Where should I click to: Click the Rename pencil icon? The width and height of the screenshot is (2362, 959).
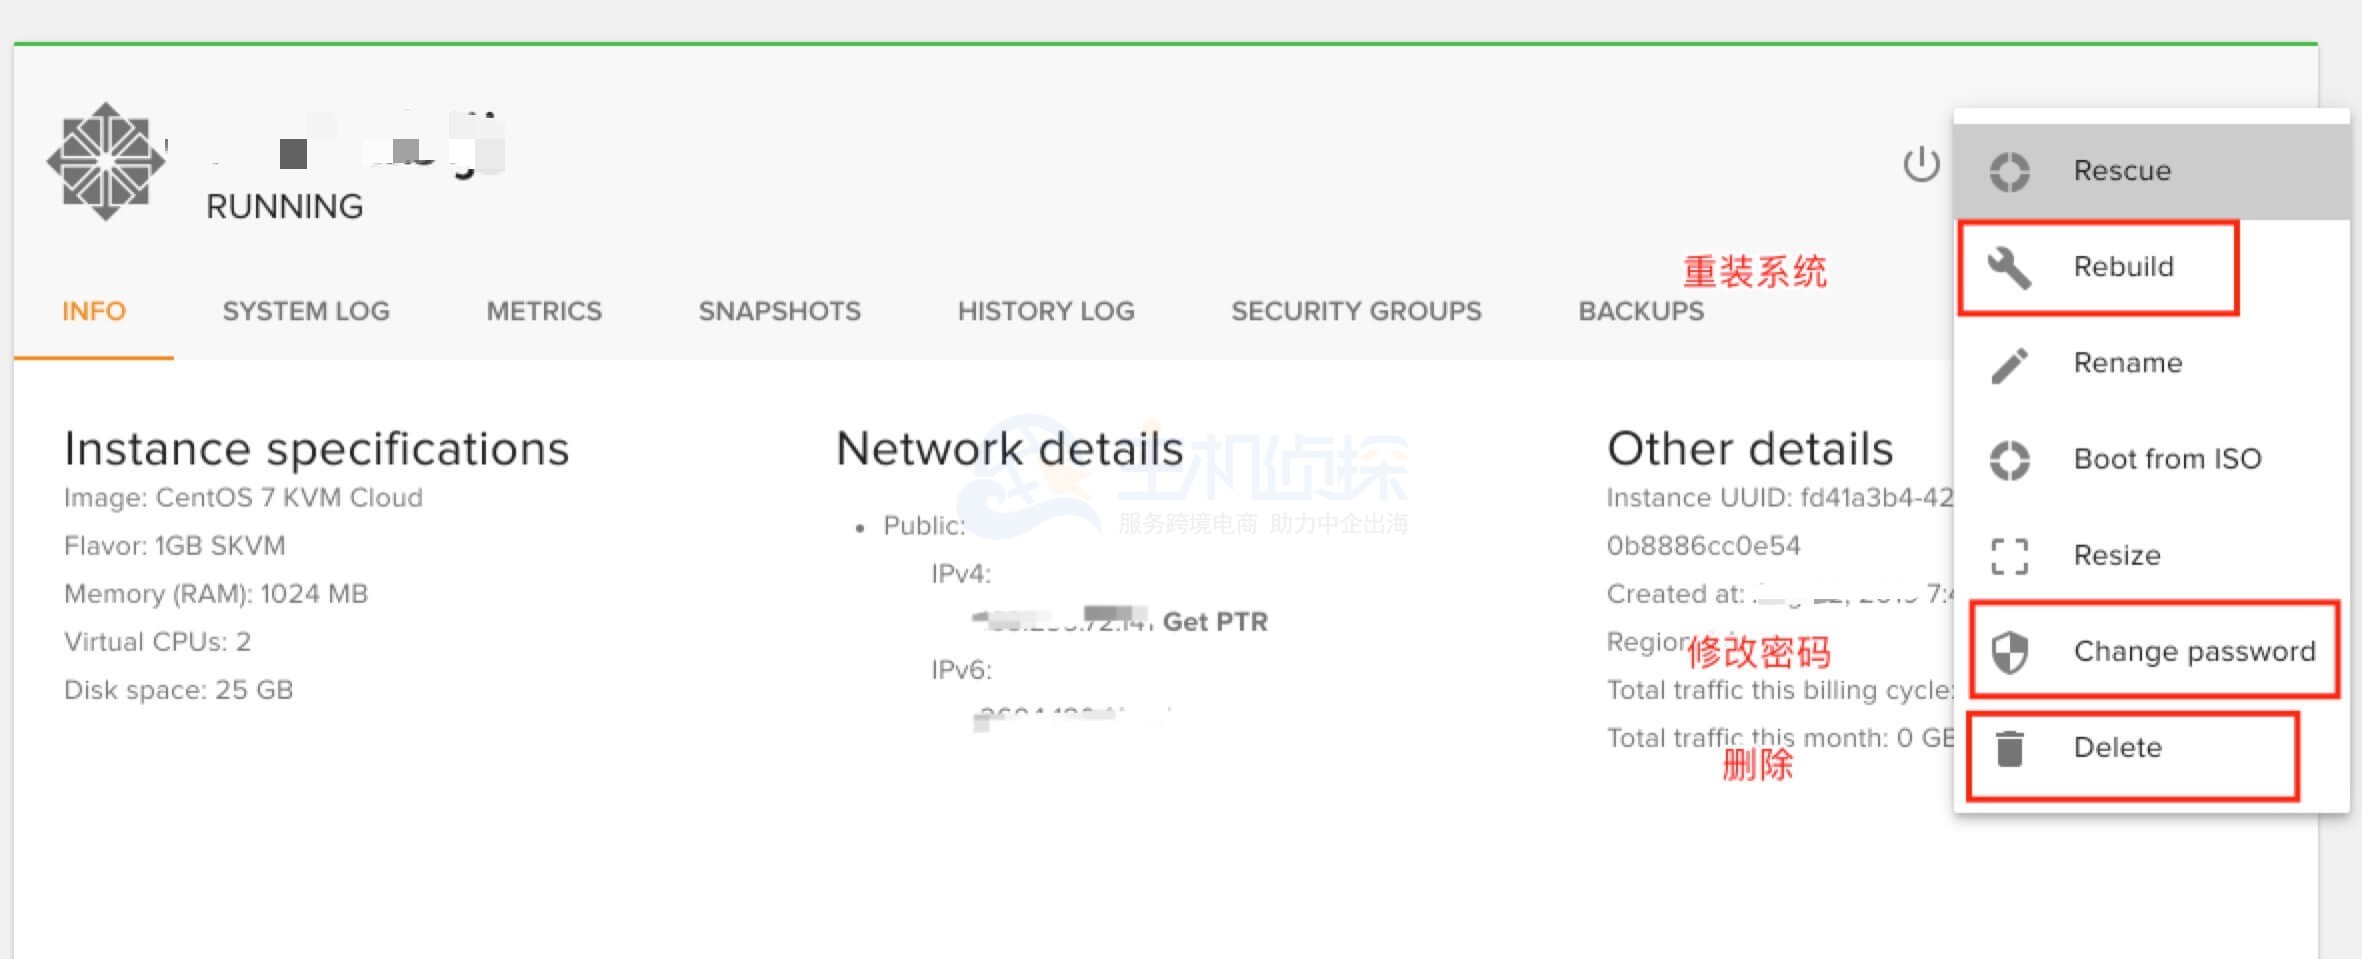coord(2009,364)
